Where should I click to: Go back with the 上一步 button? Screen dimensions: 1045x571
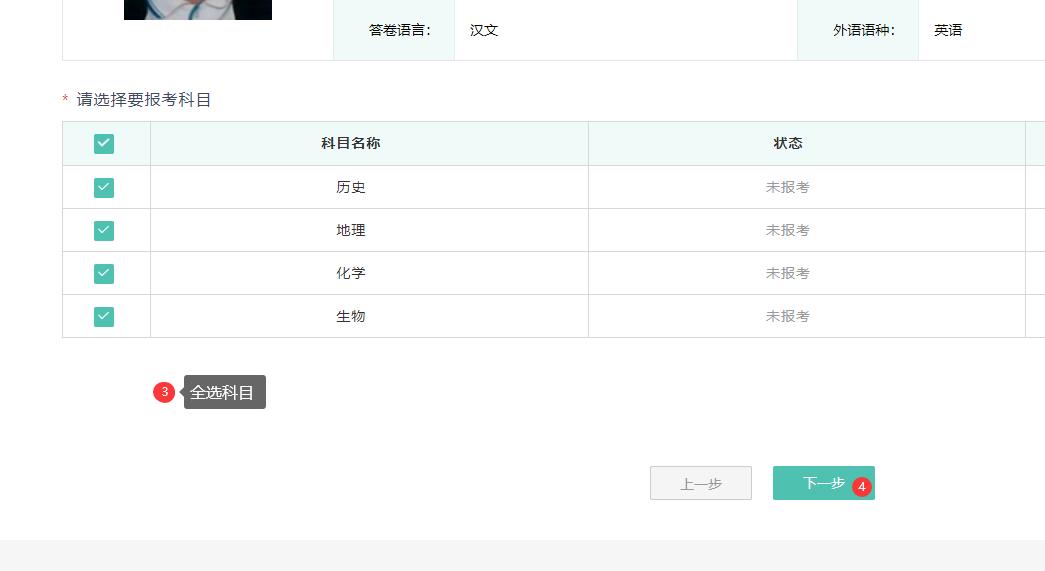(700, 484)
